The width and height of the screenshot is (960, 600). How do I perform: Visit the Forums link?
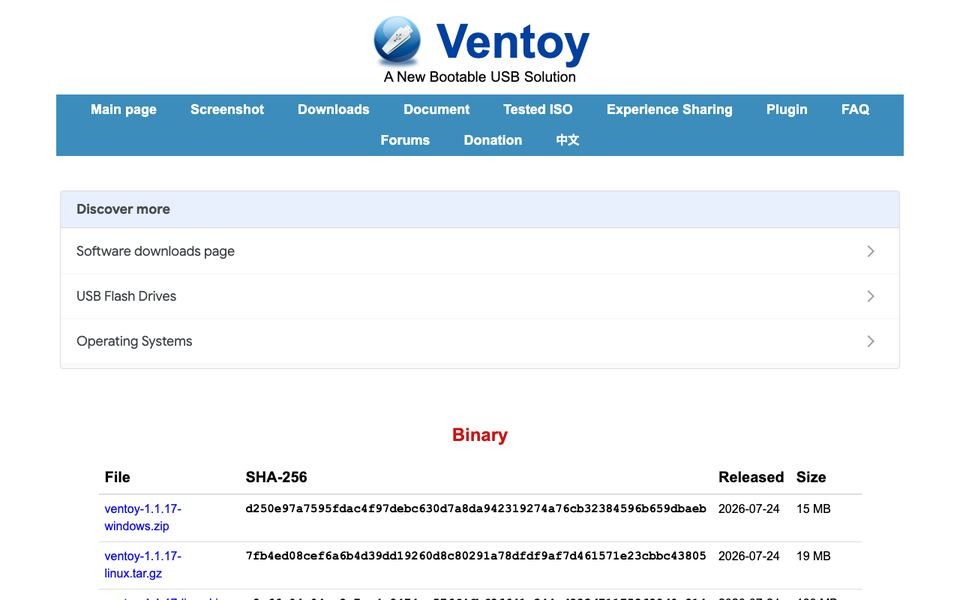[x=405, y=140]
